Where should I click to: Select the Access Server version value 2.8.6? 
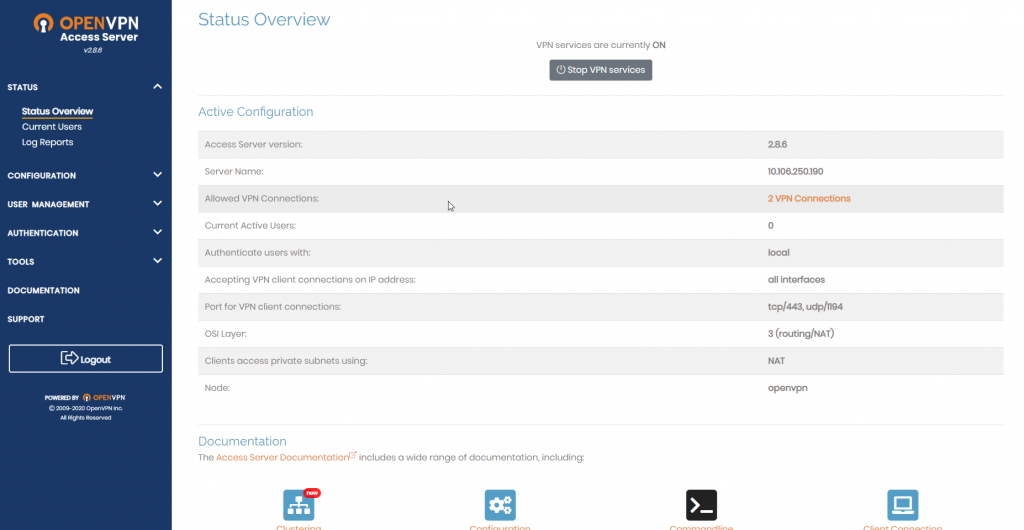point(777,144)
